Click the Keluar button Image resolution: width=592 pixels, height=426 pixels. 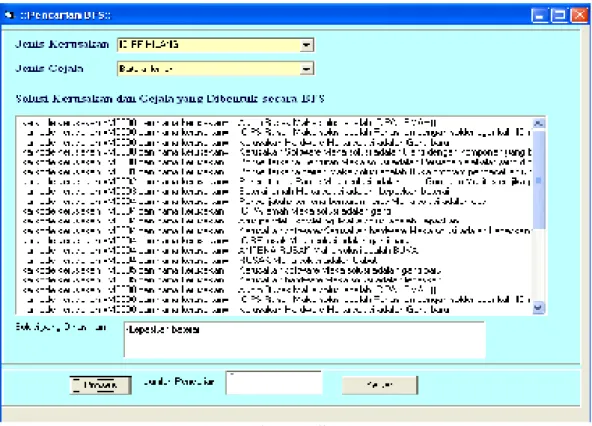pyautogui.click(x=380, y=385)
